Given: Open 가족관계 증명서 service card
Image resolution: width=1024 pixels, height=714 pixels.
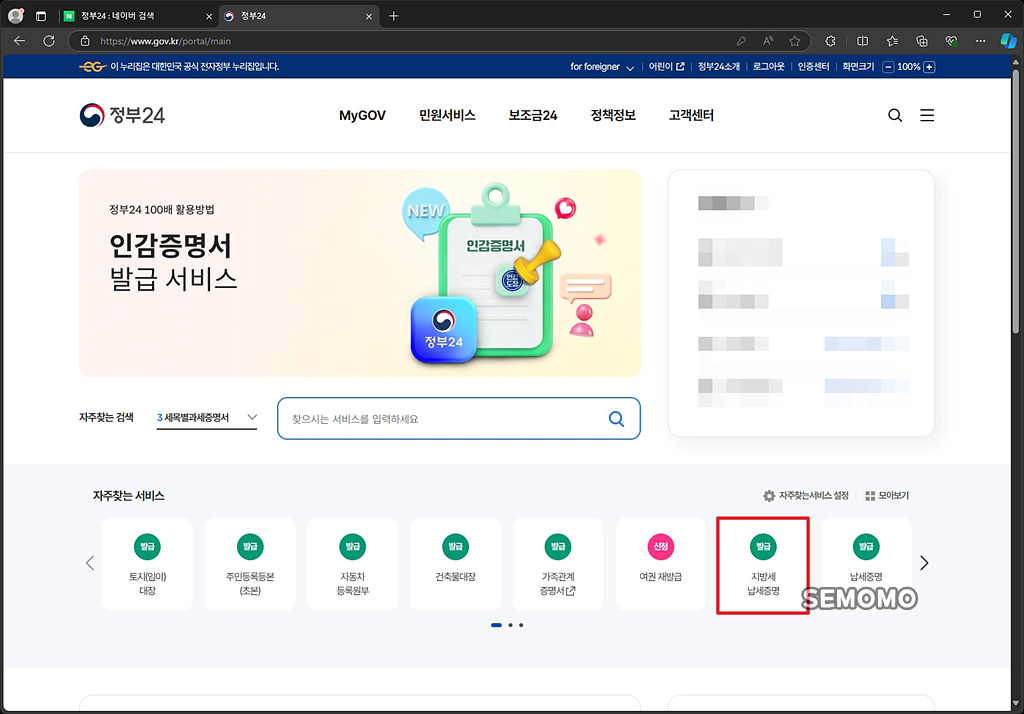Looking at the screenshot, I should pyautogui.click(x=558, y=564).
